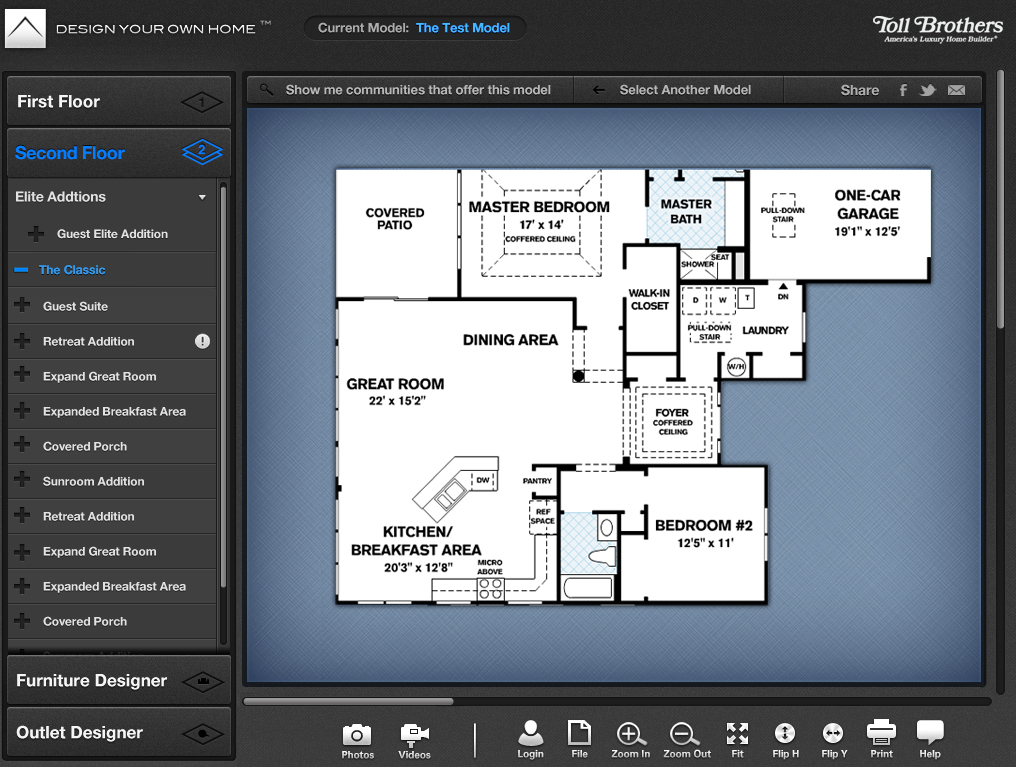
Task: Share the model on Facebook
Action: tap(903, 89)
